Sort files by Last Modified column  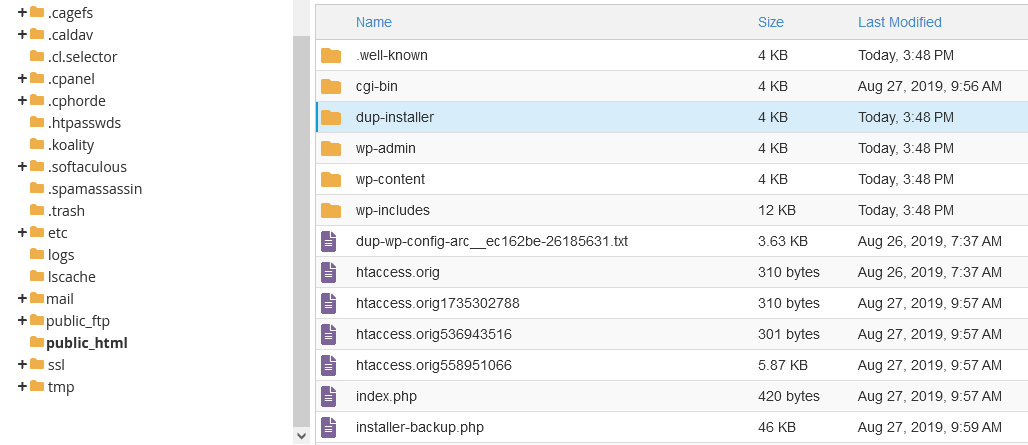point(899,22)
